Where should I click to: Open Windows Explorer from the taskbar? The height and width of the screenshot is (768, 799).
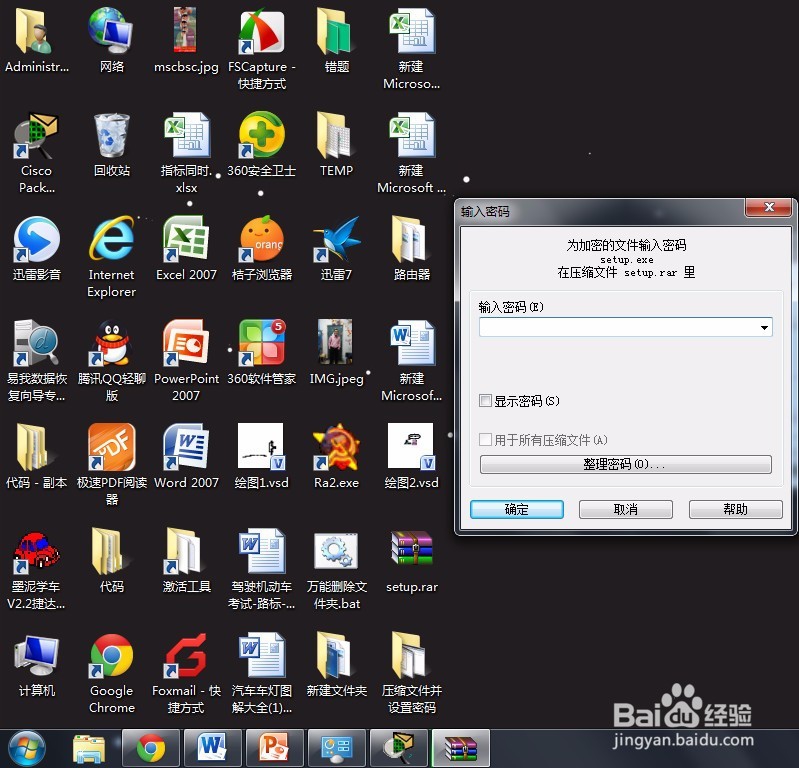click(89, 749)
